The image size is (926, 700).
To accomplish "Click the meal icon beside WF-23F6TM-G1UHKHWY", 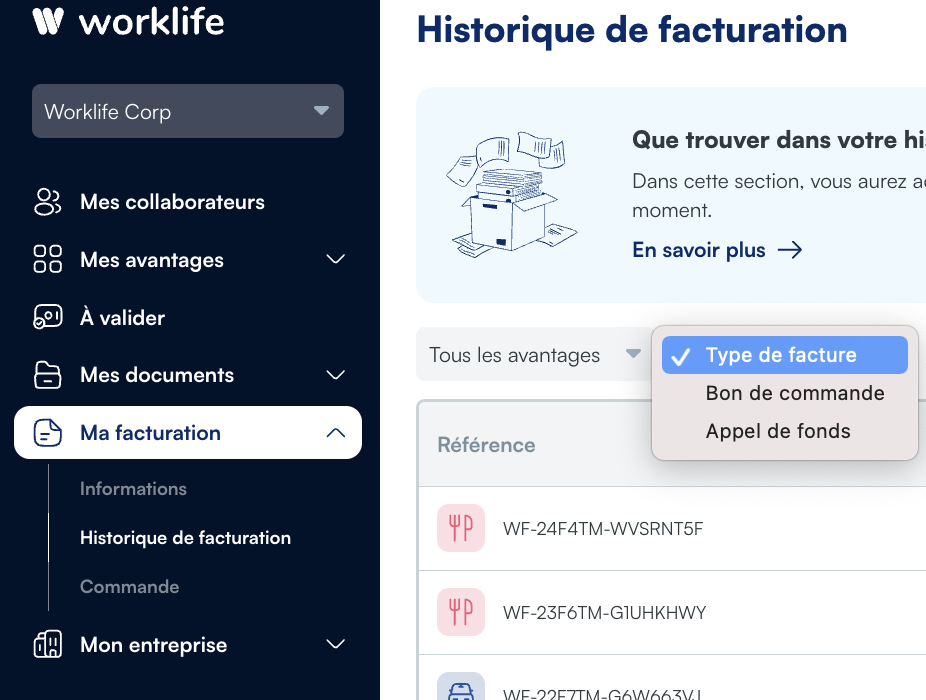I will tap(460, 612).
